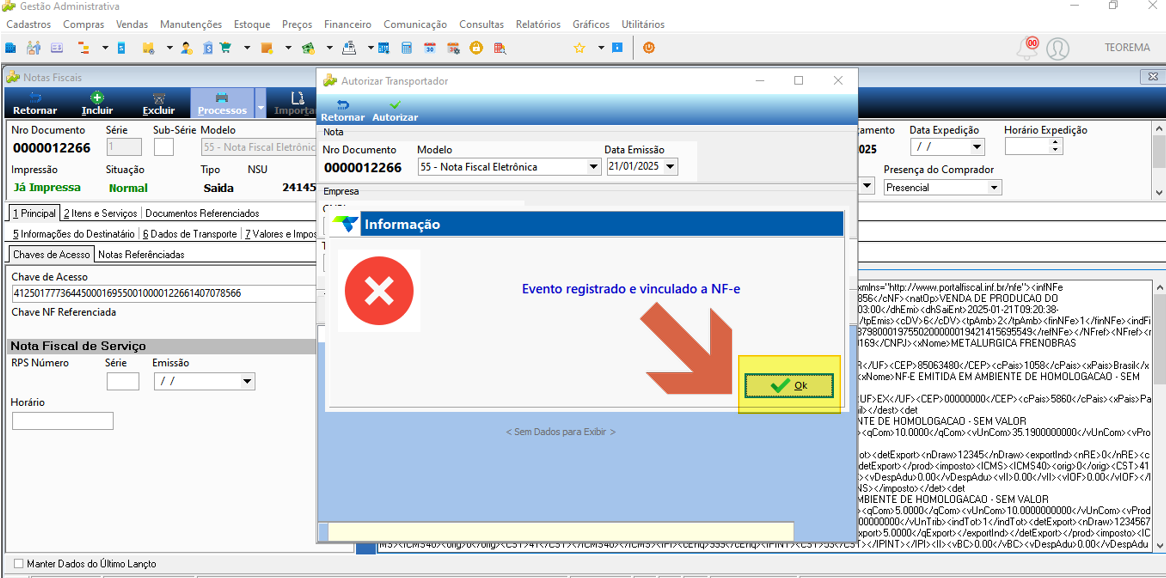Switch to the Notas Referênciadas tab
This screenshot has height=578, width=1166.
point(141,254)
